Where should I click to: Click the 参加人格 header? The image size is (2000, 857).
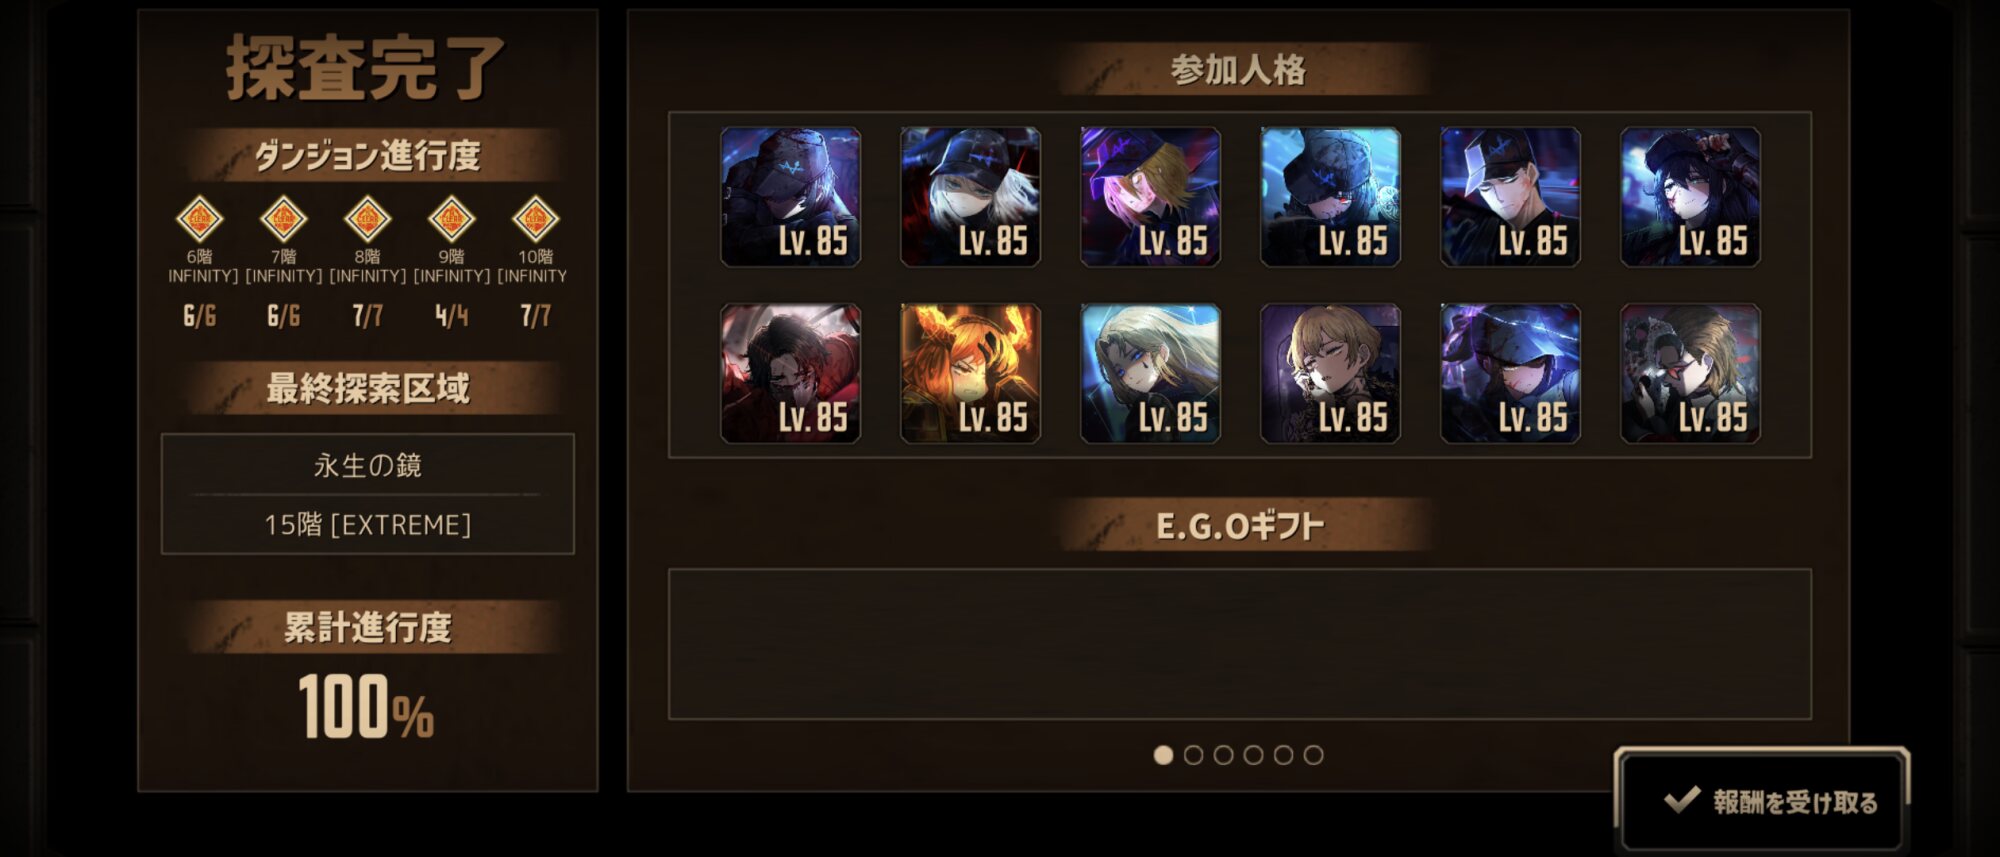click(1240, 70)
